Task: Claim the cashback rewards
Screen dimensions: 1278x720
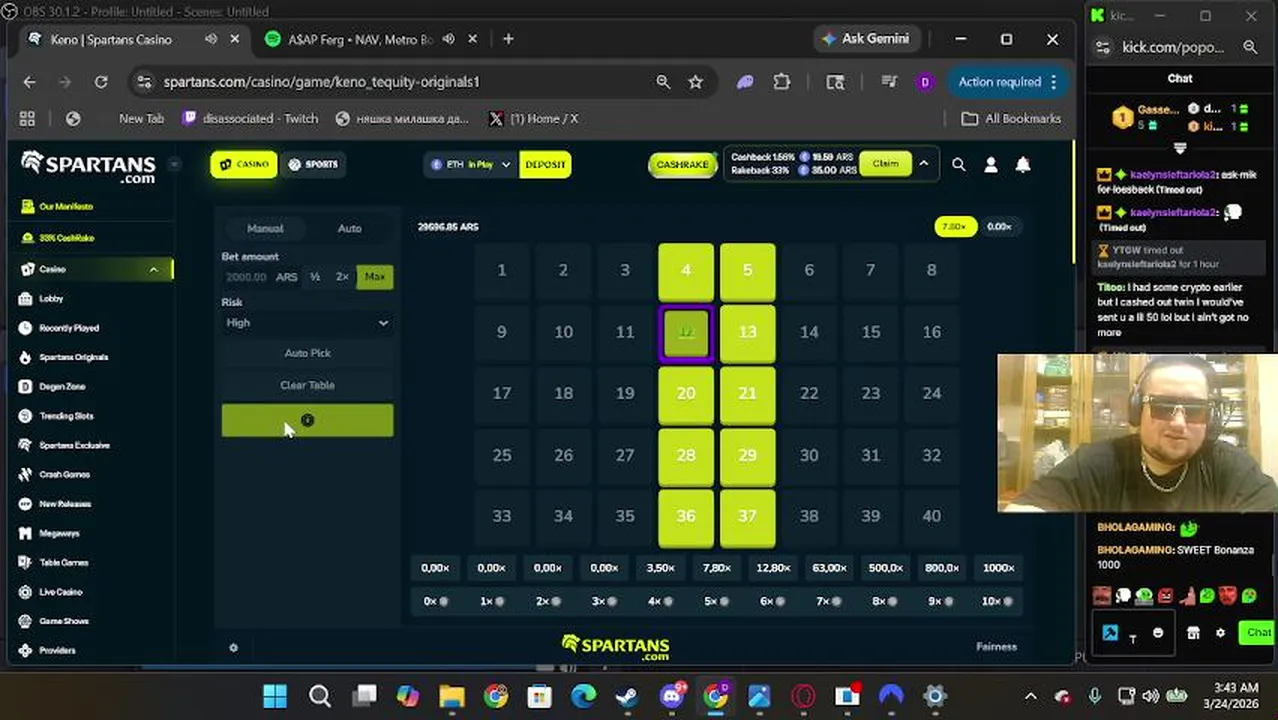Action: pyautogui.click(x=885, y=164)
